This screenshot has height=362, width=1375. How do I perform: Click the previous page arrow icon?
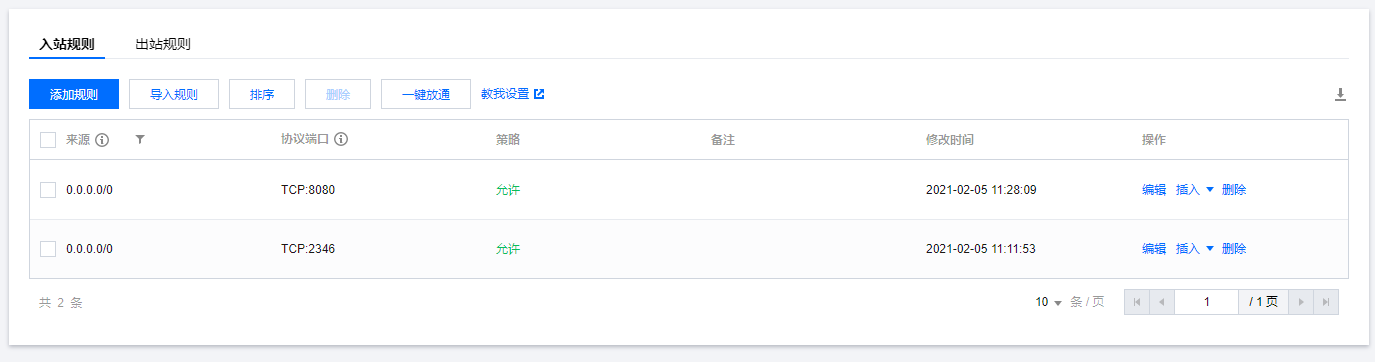tap(1162, 302)
